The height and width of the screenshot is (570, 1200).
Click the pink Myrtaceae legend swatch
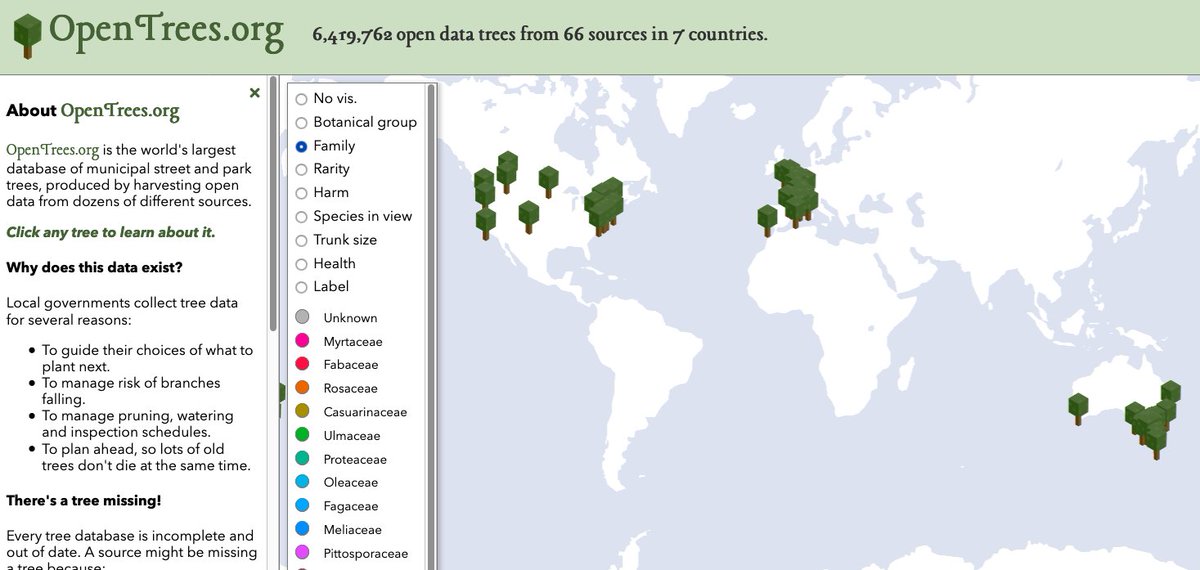click(x=303, y=341)
